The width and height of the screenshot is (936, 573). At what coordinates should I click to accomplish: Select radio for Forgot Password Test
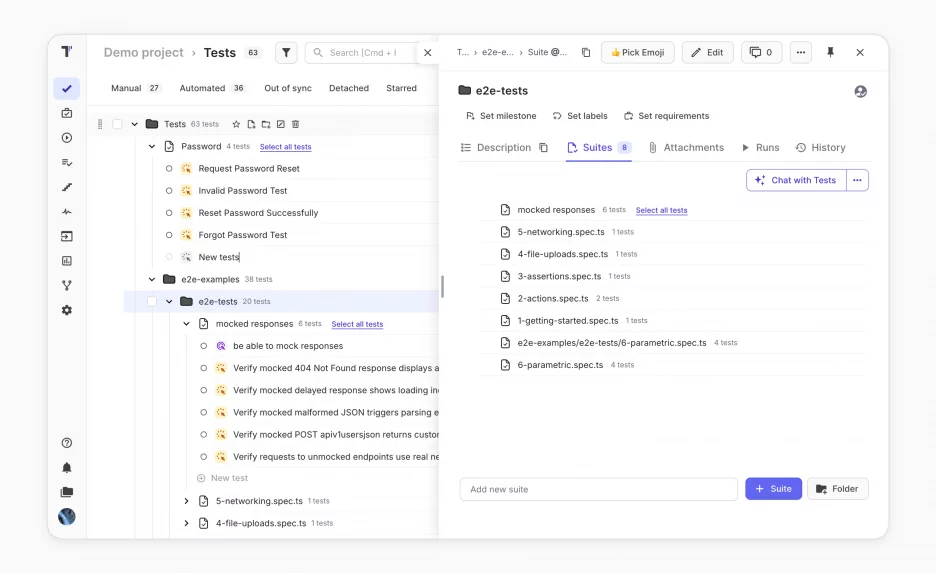[x=169, y=235]
